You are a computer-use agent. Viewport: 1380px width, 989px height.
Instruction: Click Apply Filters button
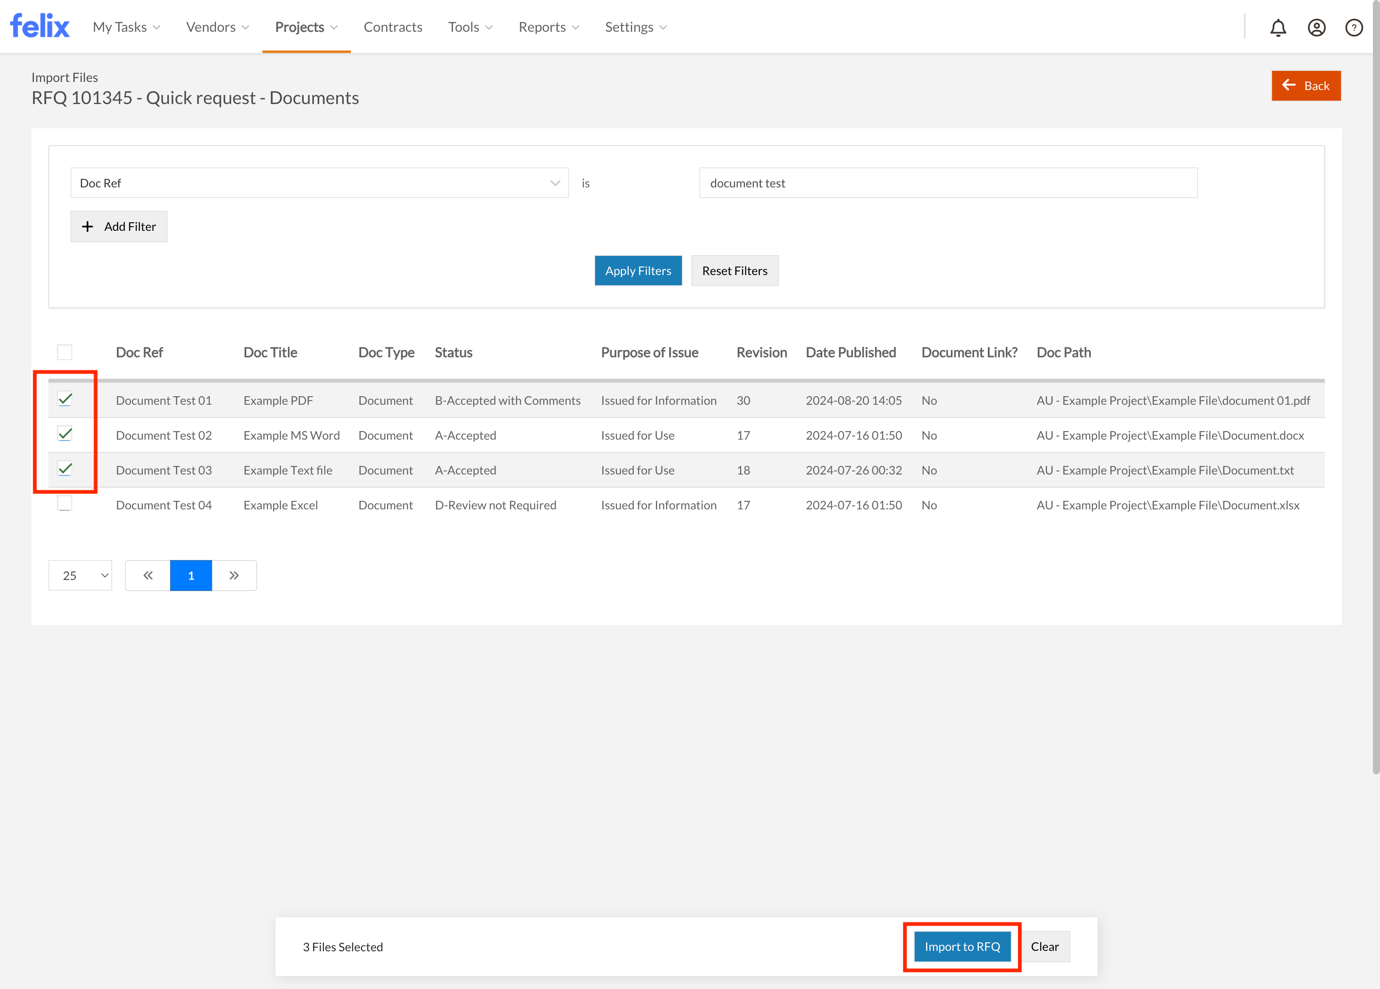click(x=638, y=271)
